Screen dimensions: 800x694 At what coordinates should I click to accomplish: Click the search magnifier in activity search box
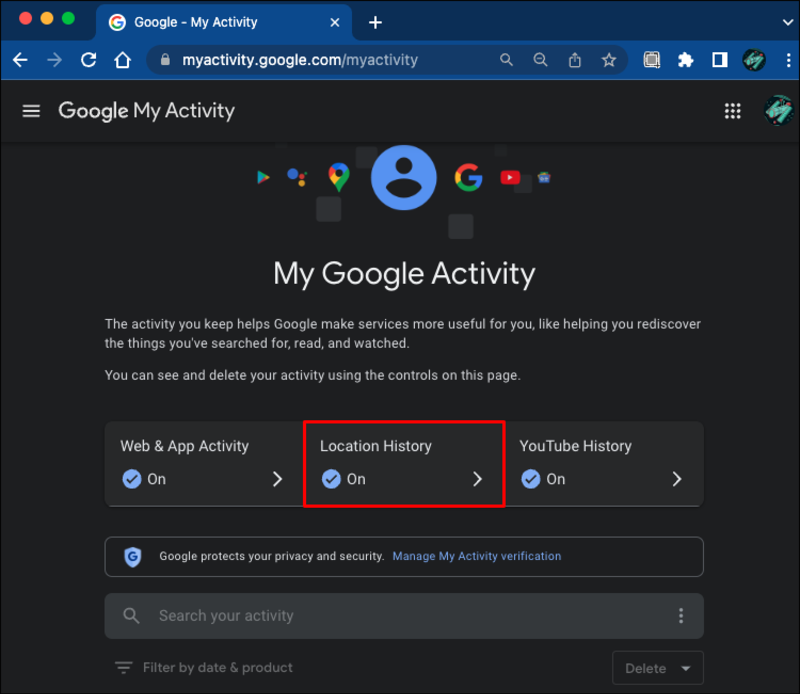tap(131, 615)
